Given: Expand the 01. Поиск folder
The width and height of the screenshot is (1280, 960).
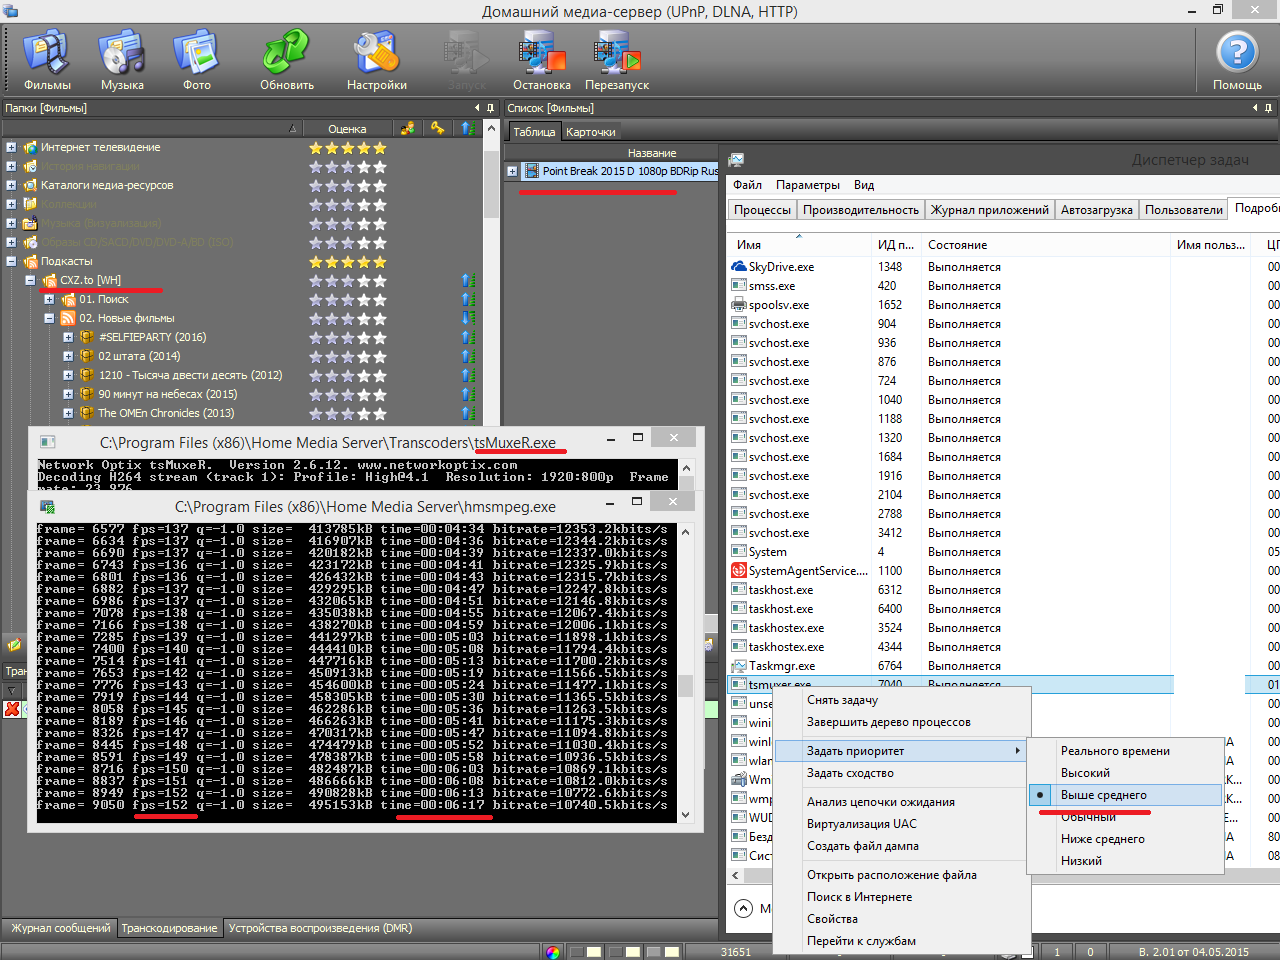Looking at the screenshot, I should coord(49,300).
